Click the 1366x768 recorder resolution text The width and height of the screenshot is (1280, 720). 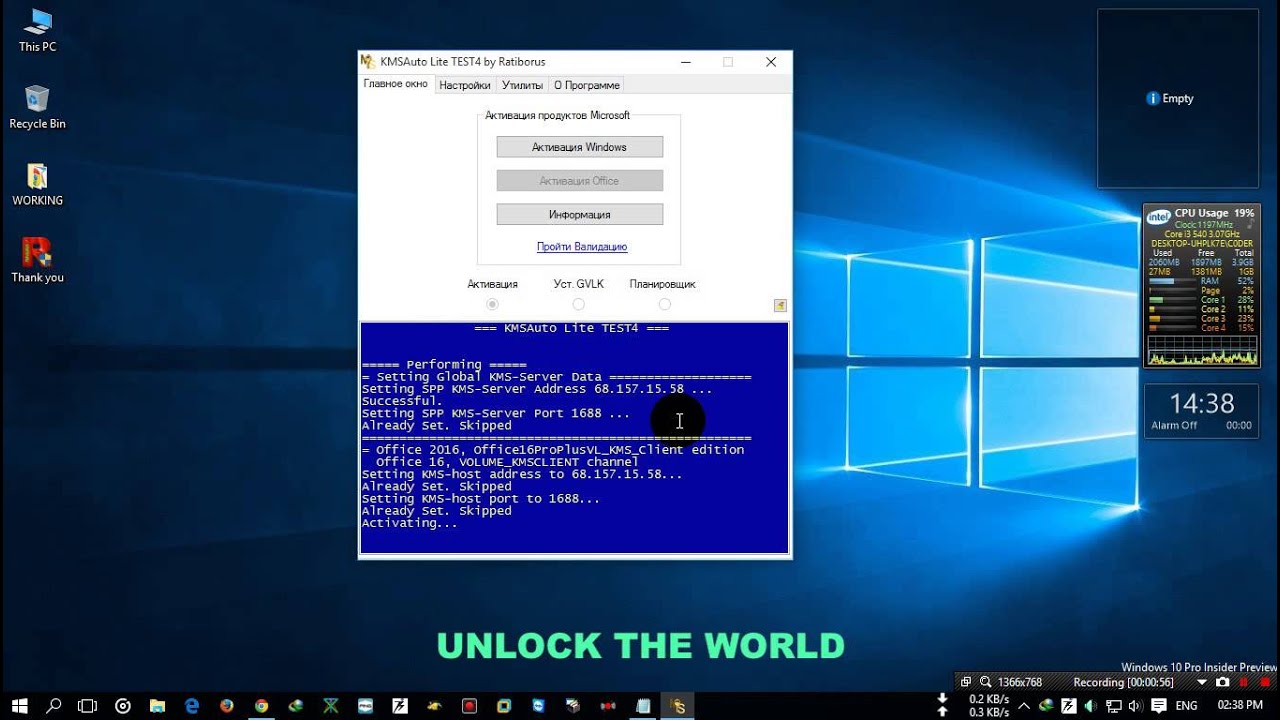point(1020,682)
